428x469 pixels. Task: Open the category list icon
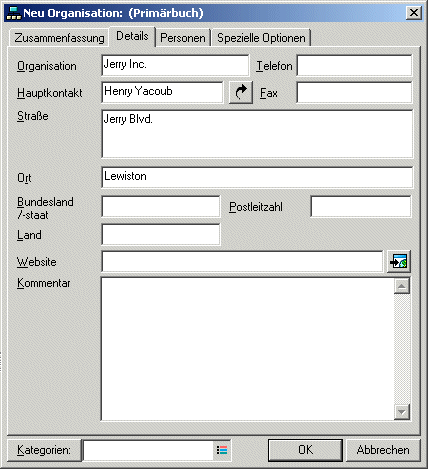(222, 450)
